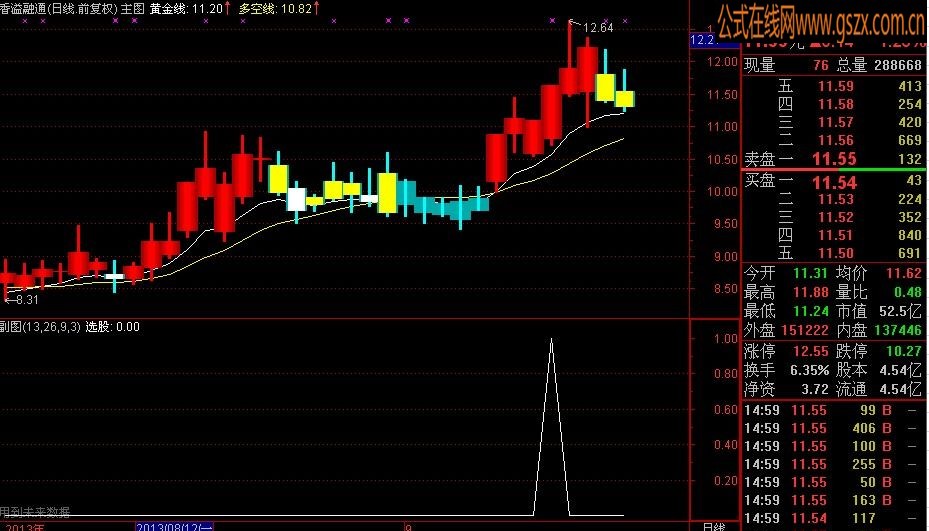This screenshot has width=929, height=531.
Task: Click the 14:59 trade row with volume 255
Action: pyautogui.click(x=833, y=464)
